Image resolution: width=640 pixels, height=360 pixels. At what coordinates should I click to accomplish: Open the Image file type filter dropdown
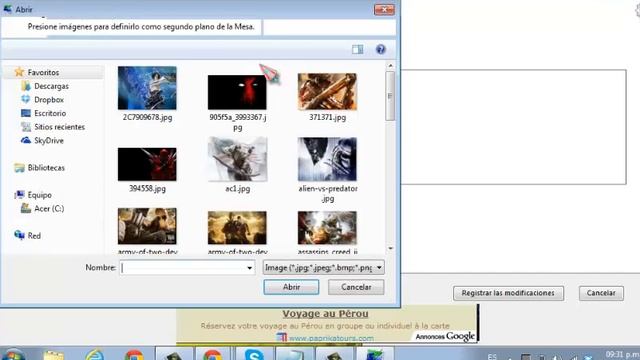coord(323,268)
